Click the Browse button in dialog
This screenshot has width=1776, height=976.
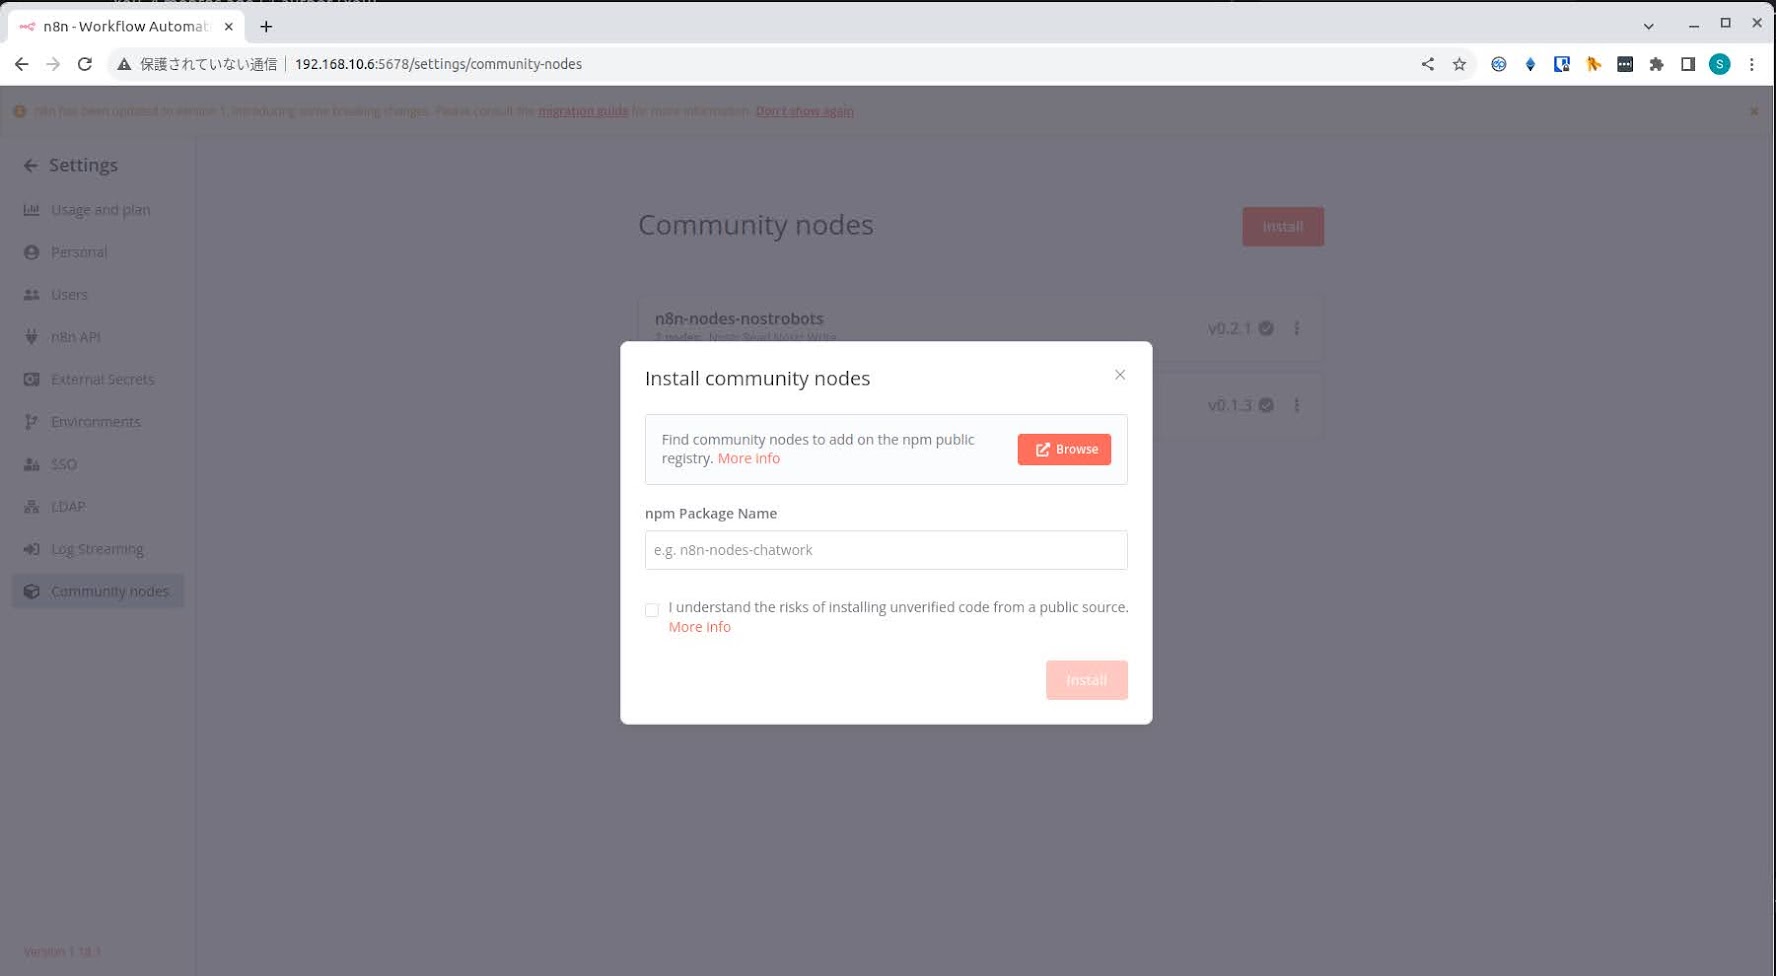[x=1064, y=450]
